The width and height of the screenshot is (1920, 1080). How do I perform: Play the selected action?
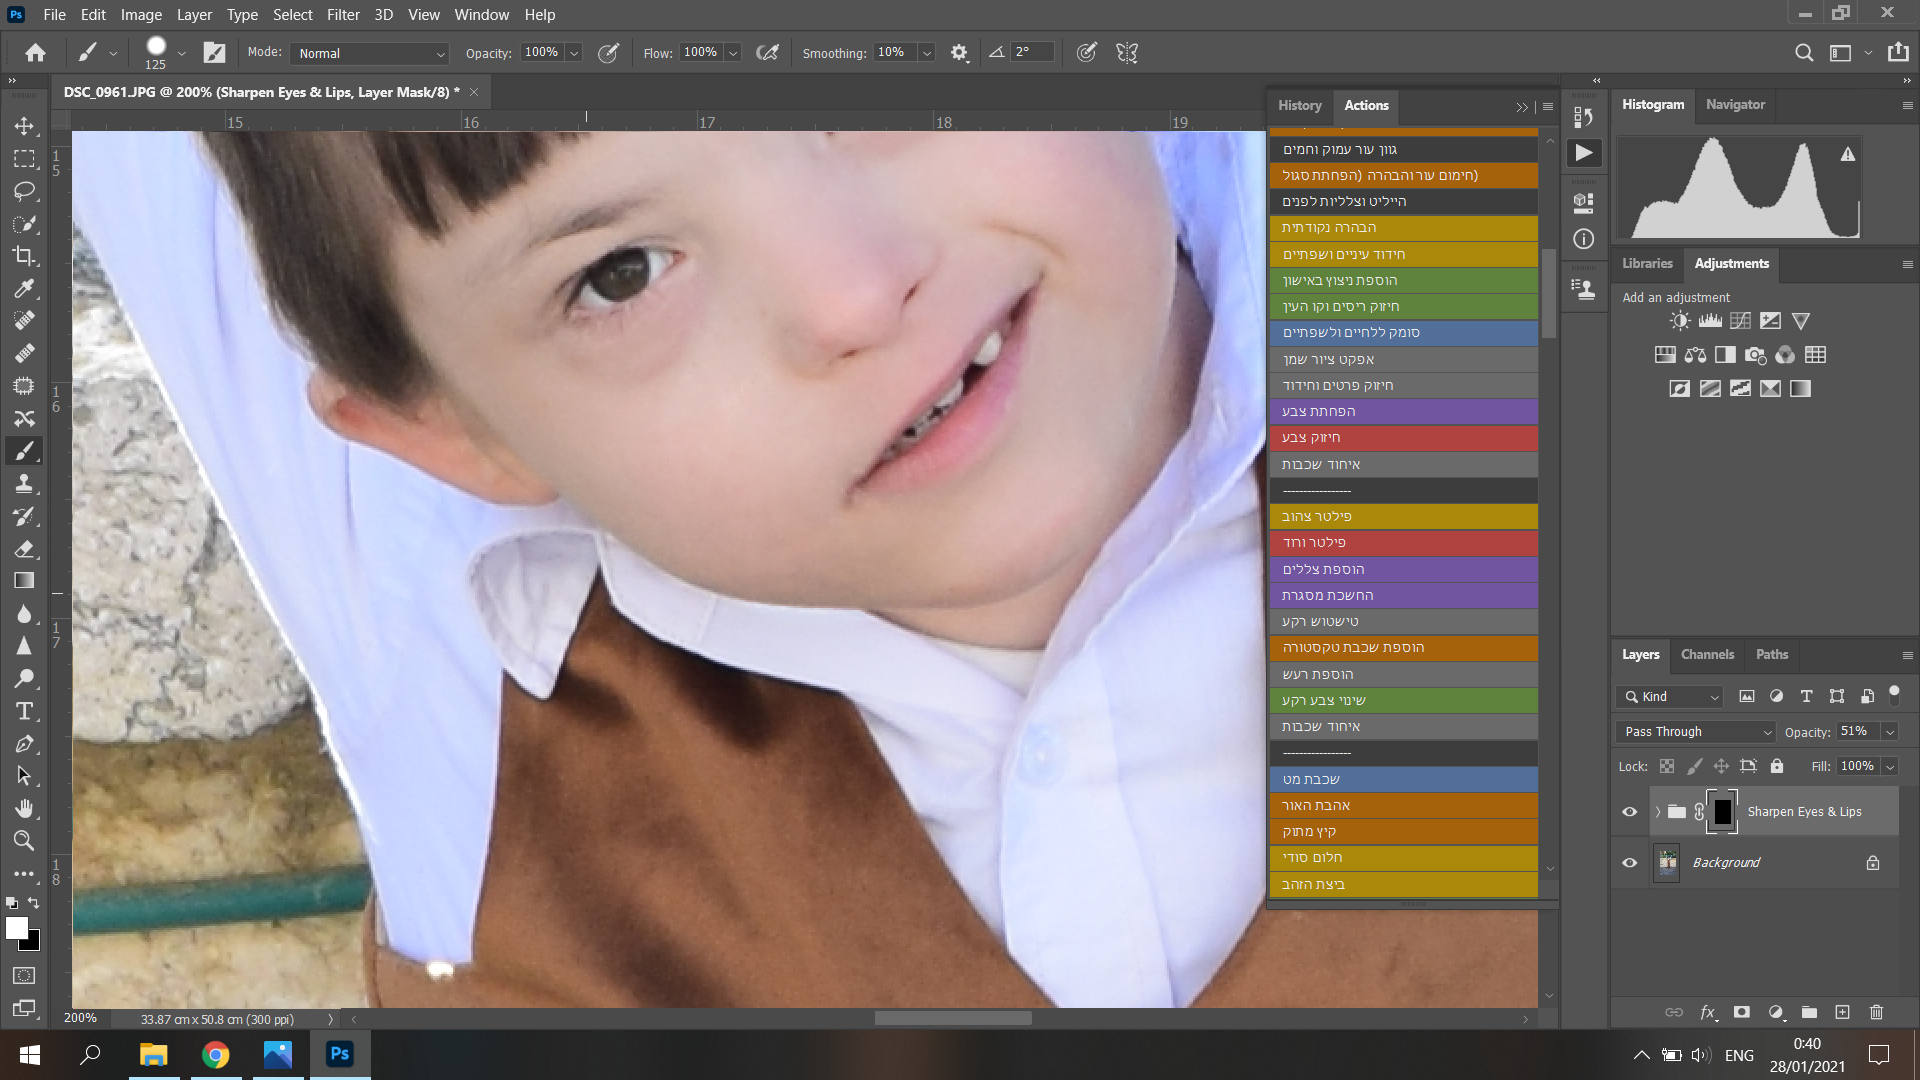point(1583,153)
